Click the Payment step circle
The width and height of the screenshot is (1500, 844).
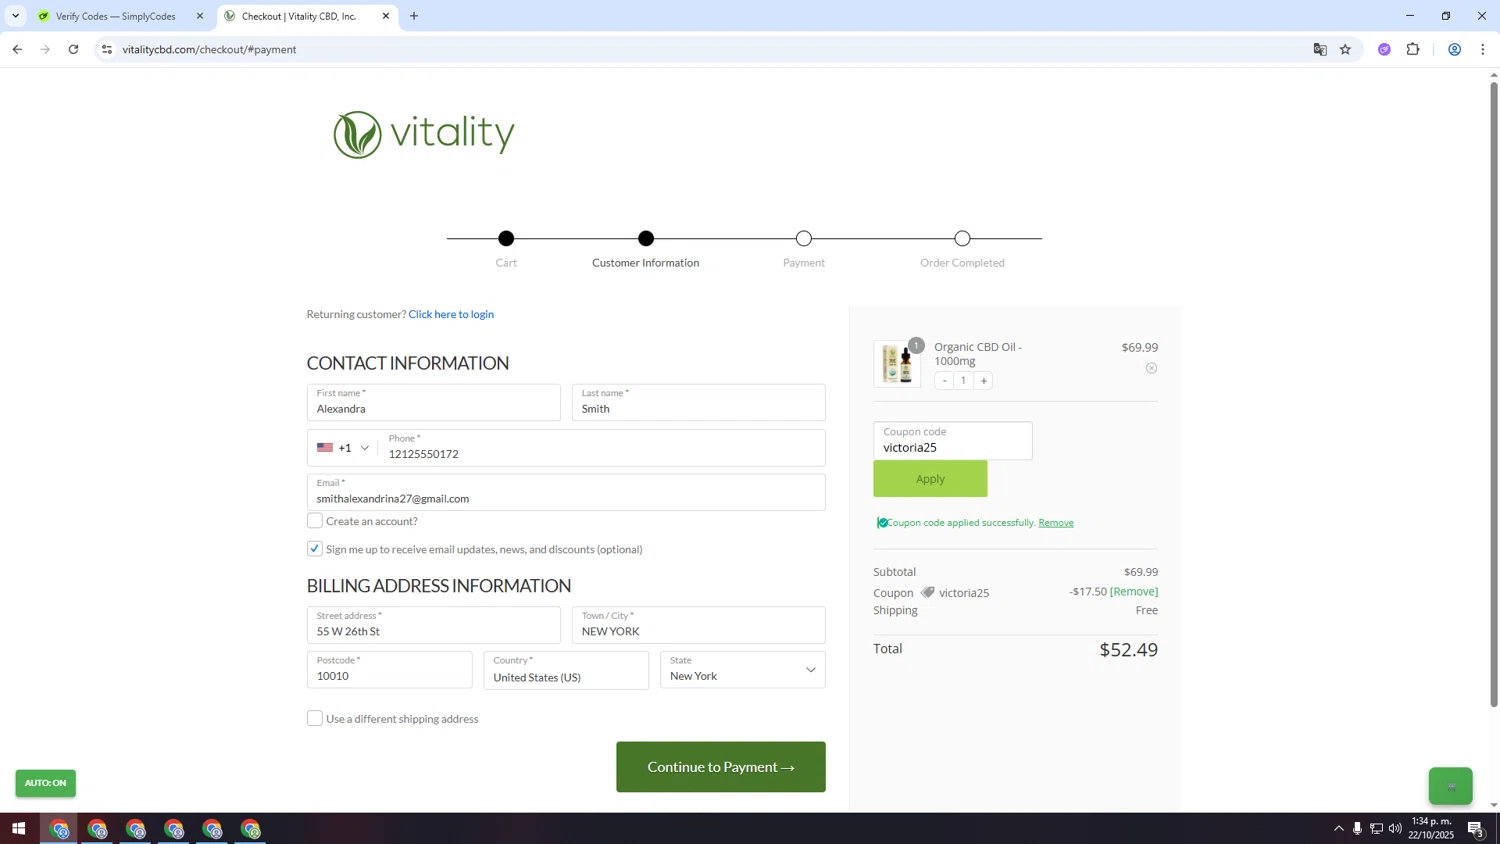(804, 239)
